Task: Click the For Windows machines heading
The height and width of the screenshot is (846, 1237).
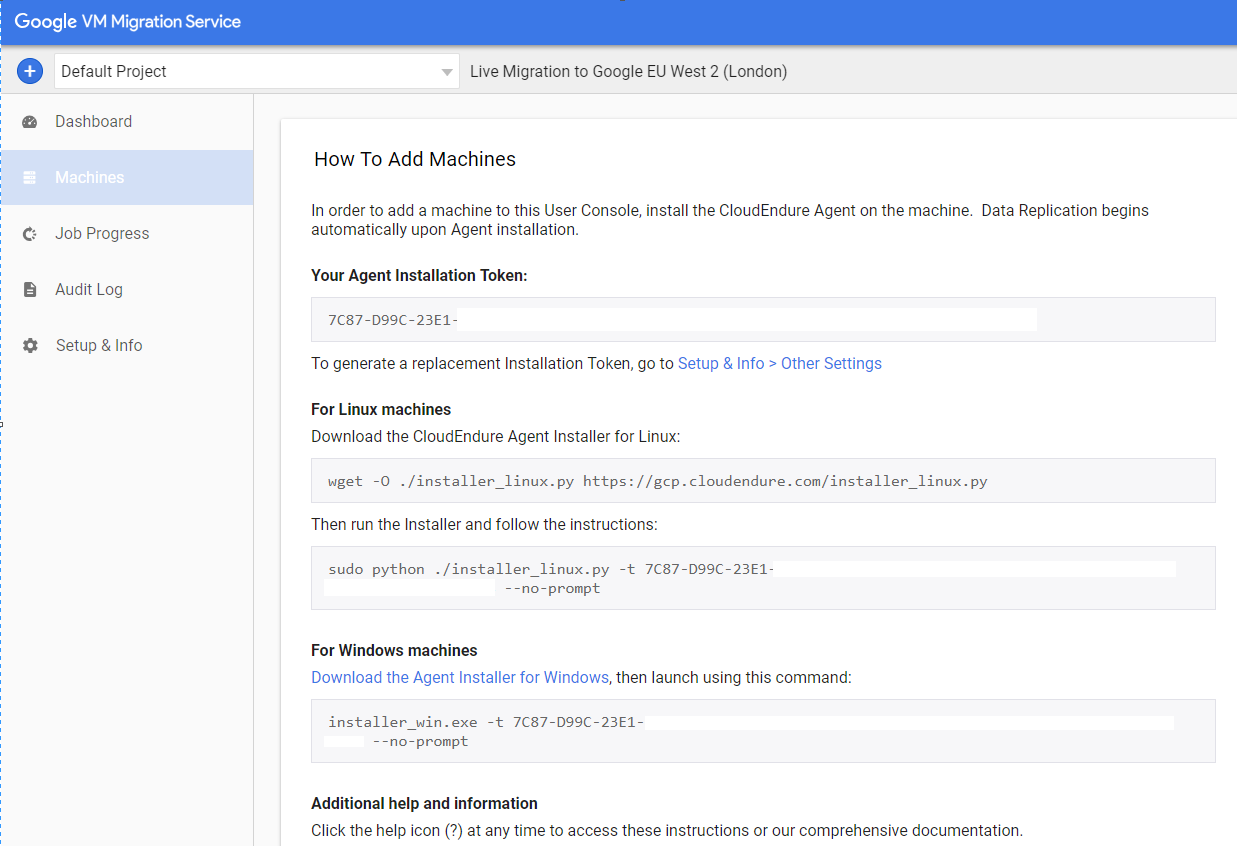Action: pyautogui.click(x=394, y=651)
